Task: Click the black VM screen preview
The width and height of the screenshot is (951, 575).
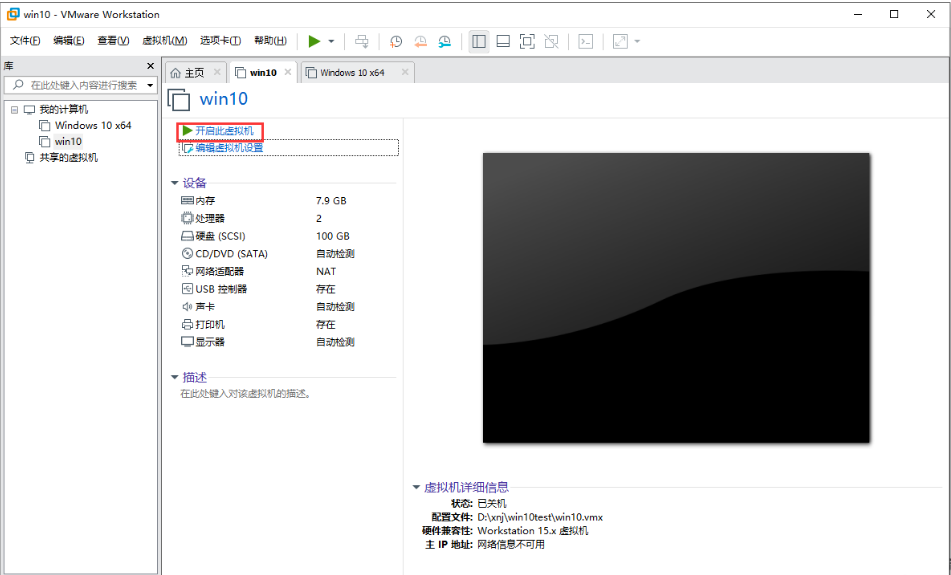Action: point(676,298)
